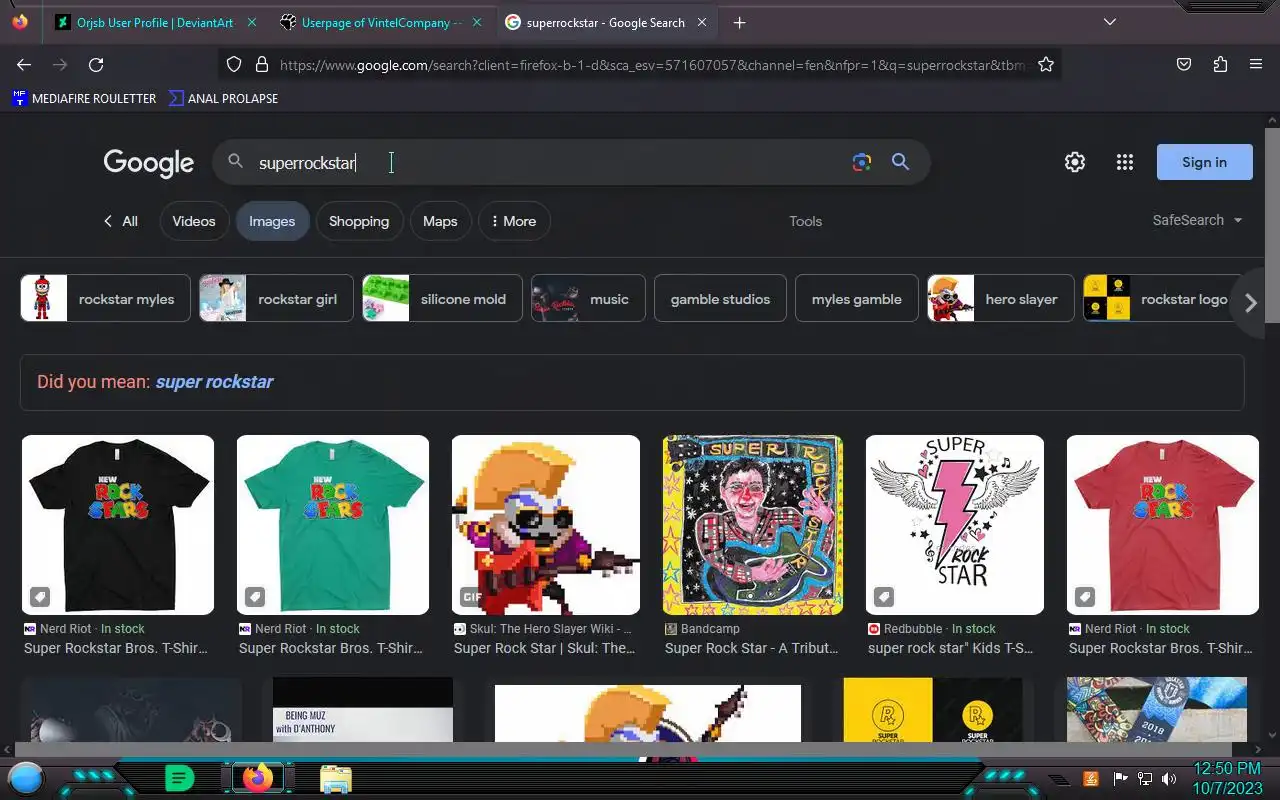Select the 'rockstar girl' chip

(x=276, y=298)
